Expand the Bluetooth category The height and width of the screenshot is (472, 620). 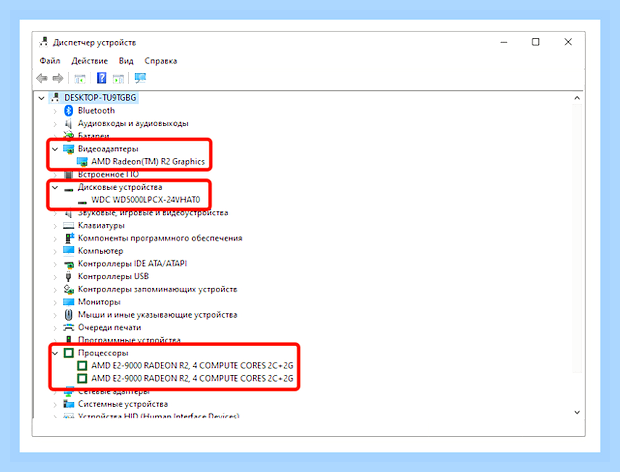55,111
